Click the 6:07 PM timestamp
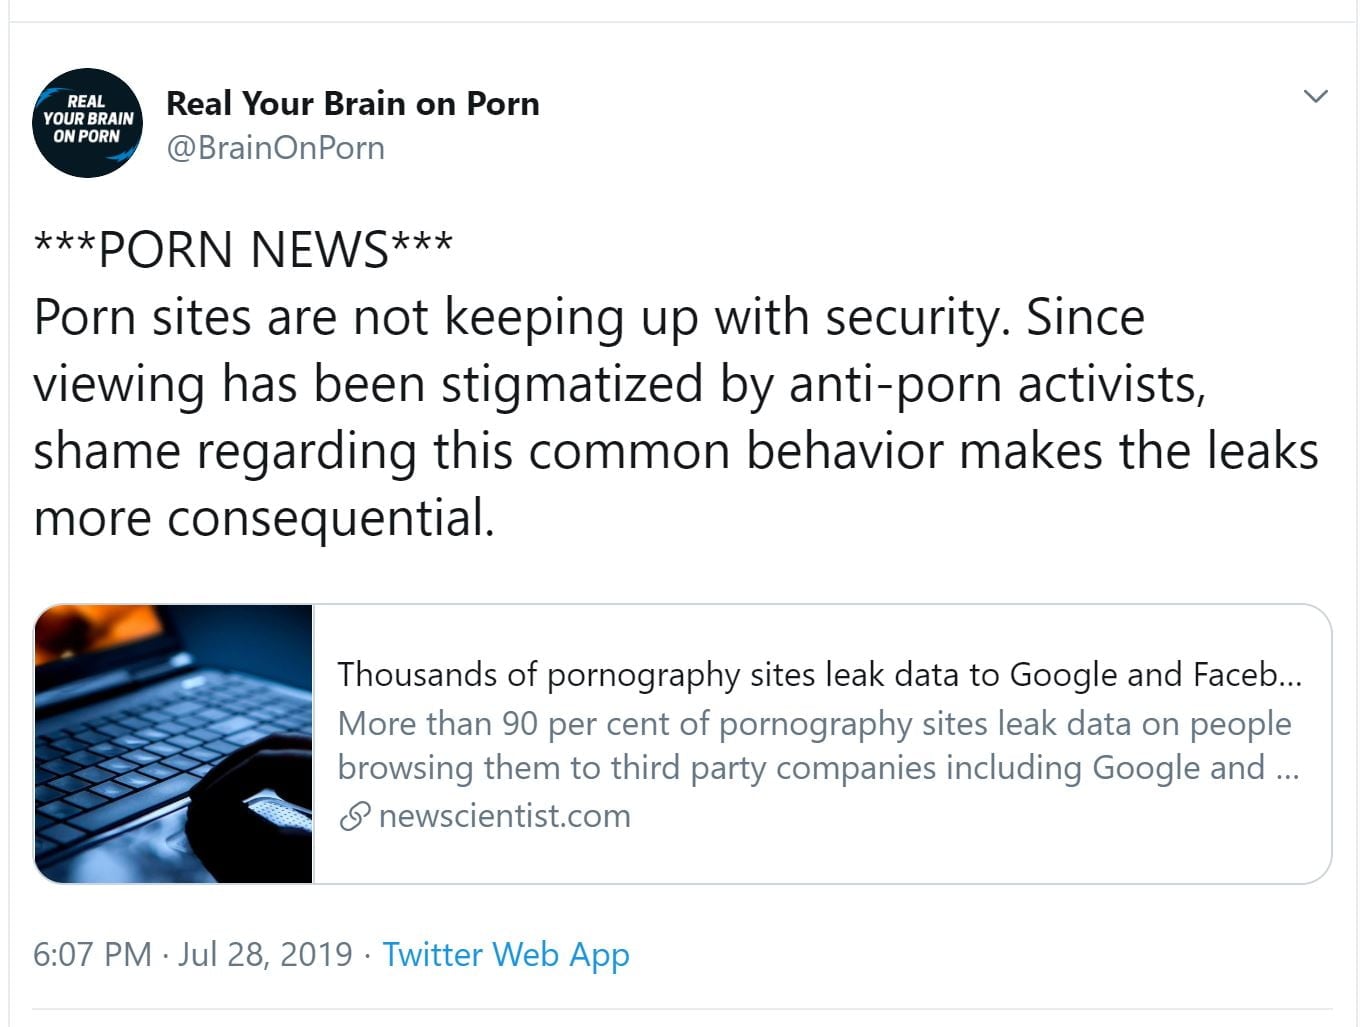Image resolution: width=1366 pixels, height=1027 pixels. (x=92, y=954)
